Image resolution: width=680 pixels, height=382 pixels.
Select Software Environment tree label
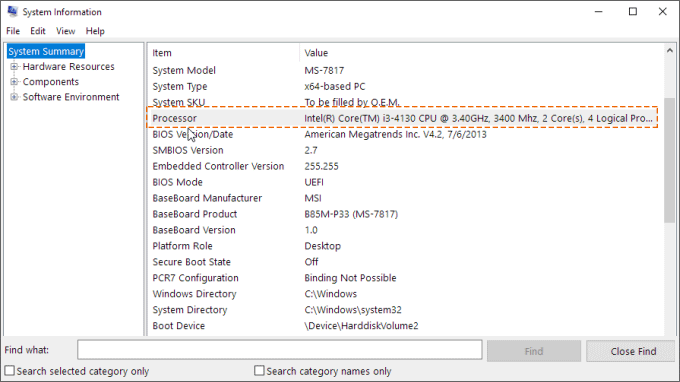pos(71,97)
